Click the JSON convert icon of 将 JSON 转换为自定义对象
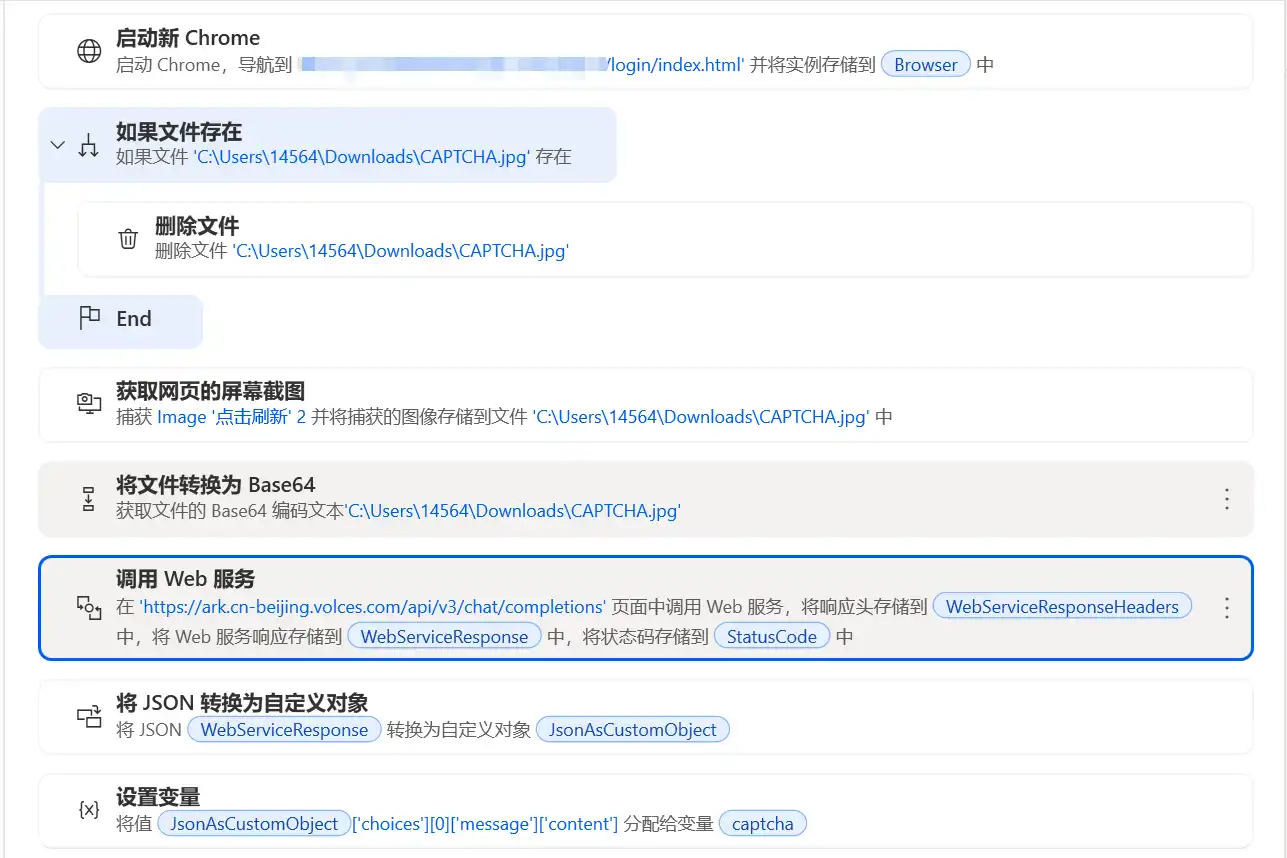 coord(89,716)
